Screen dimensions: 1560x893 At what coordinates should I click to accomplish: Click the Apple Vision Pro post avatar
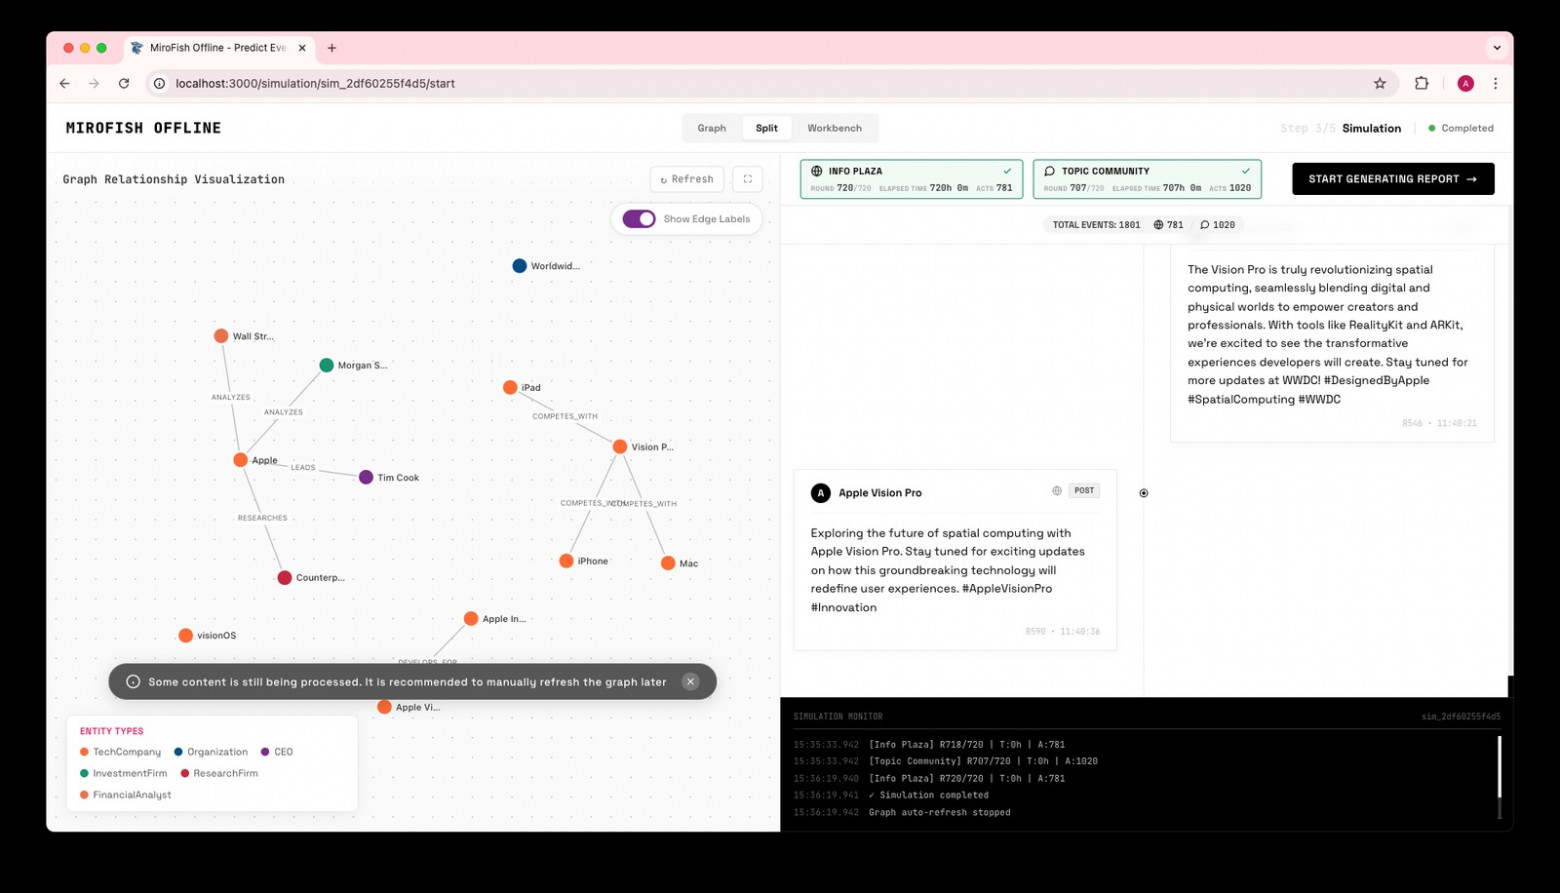click(x=821, y=493)
